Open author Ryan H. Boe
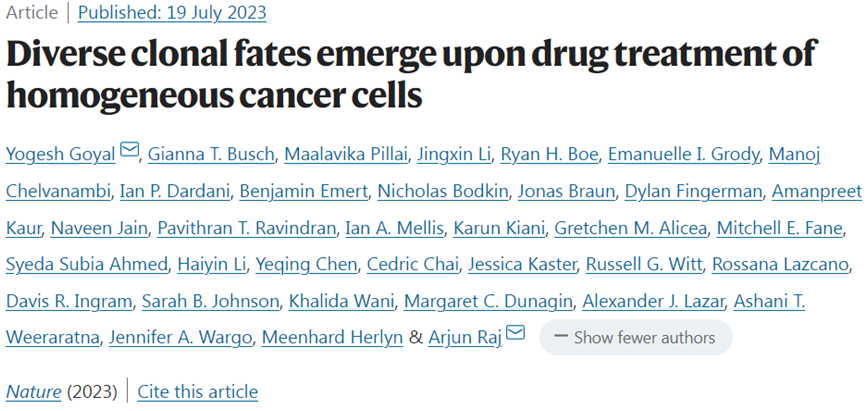868x411 pixels. pyautogui.click(x=549, y=155)
